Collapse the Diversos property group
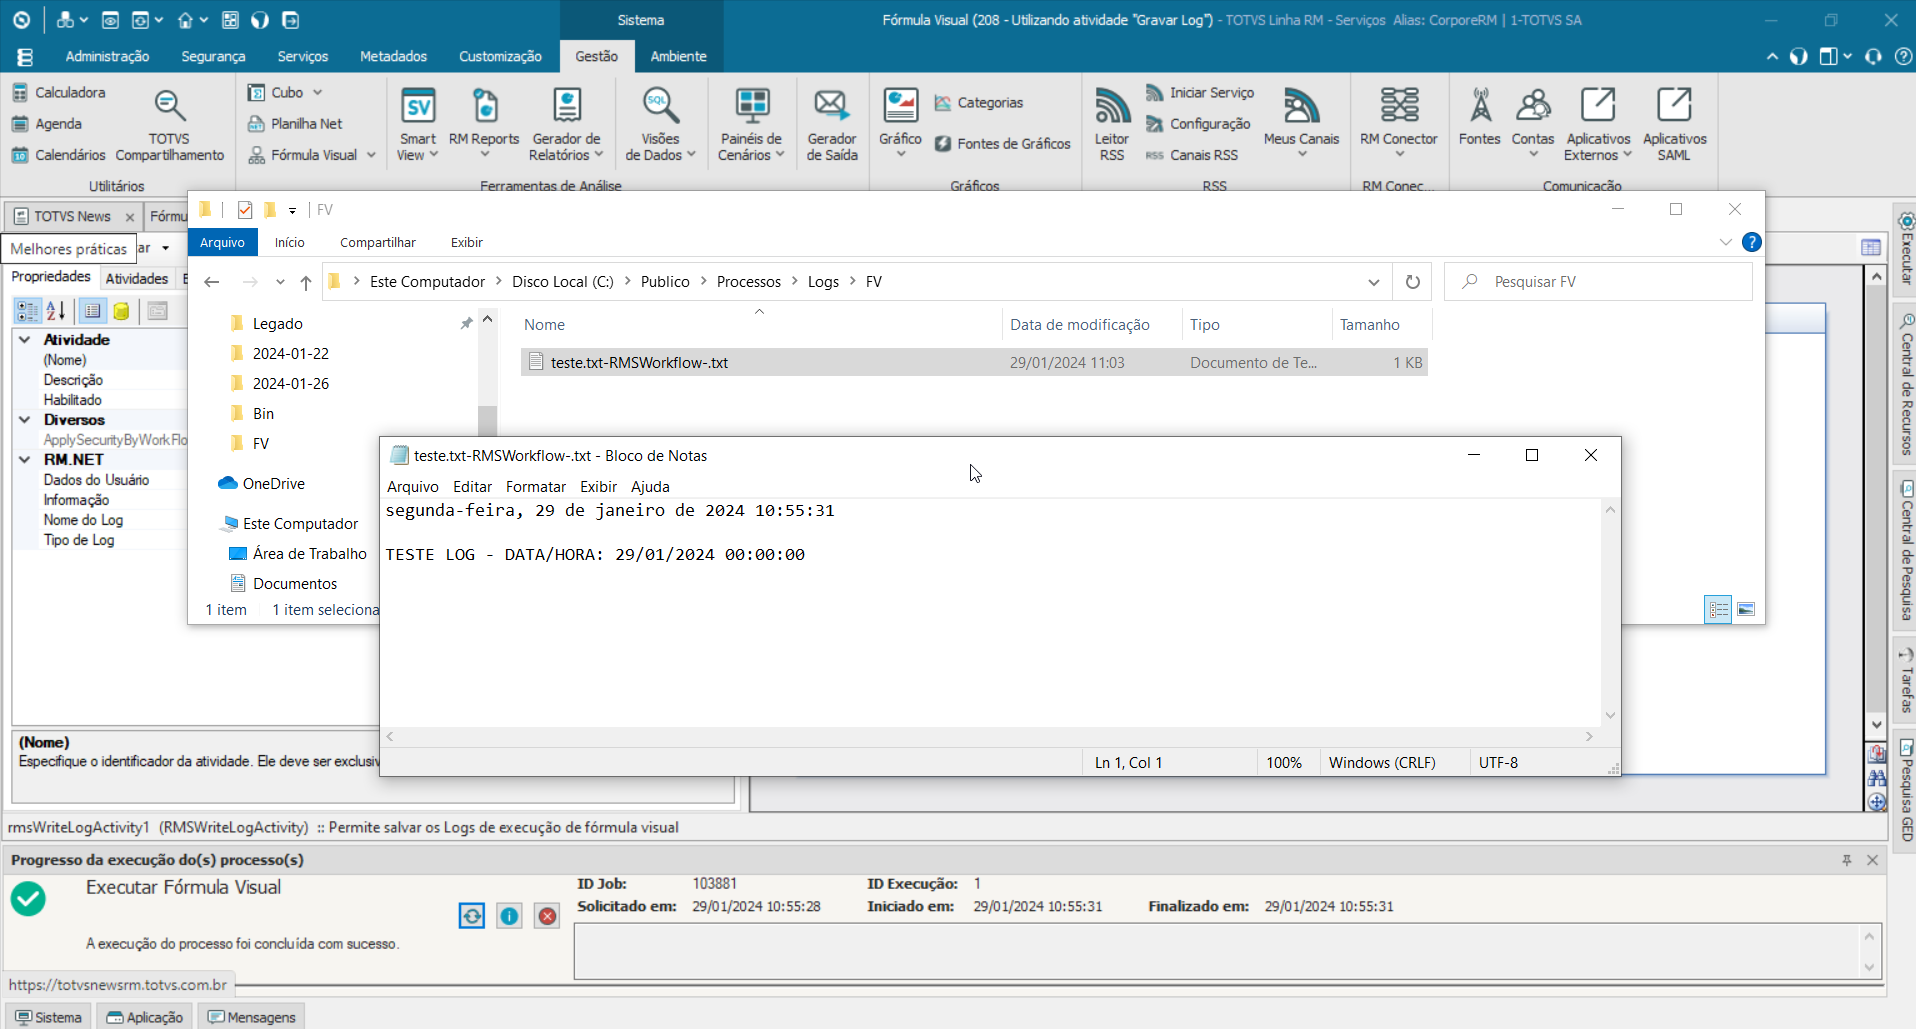Screen dimensions: 1916x1029 click(x=25, y=420)
